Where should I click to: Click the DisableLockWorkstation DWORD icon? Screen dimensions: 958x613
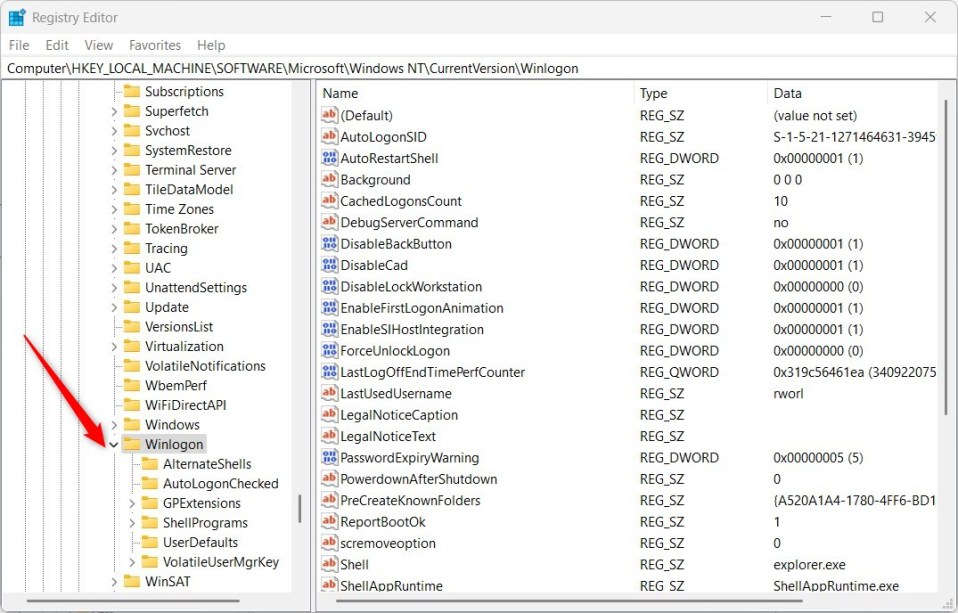(x=329, y=287)
